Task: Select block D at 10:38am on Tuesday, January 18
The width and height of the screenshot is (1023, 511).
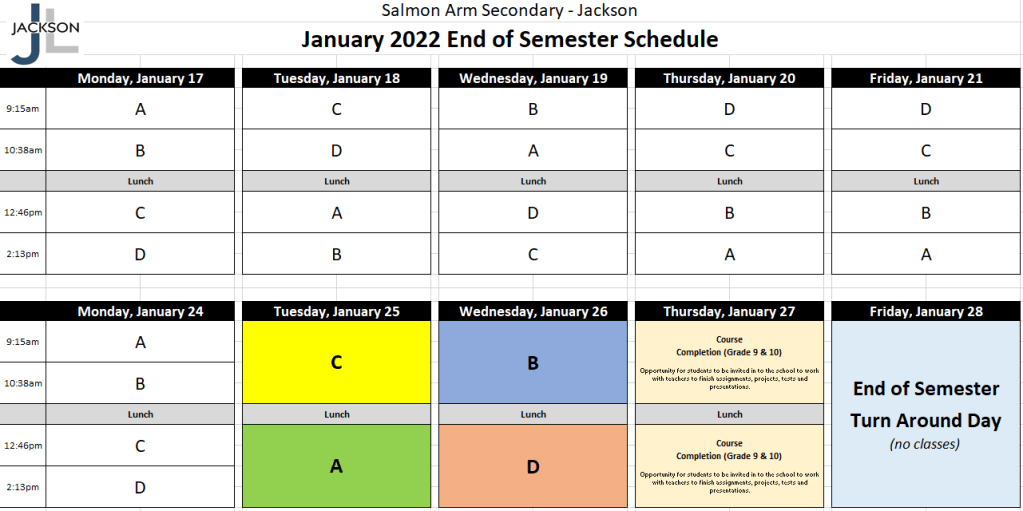Action: pyautogui.click(x=336, y=151)
